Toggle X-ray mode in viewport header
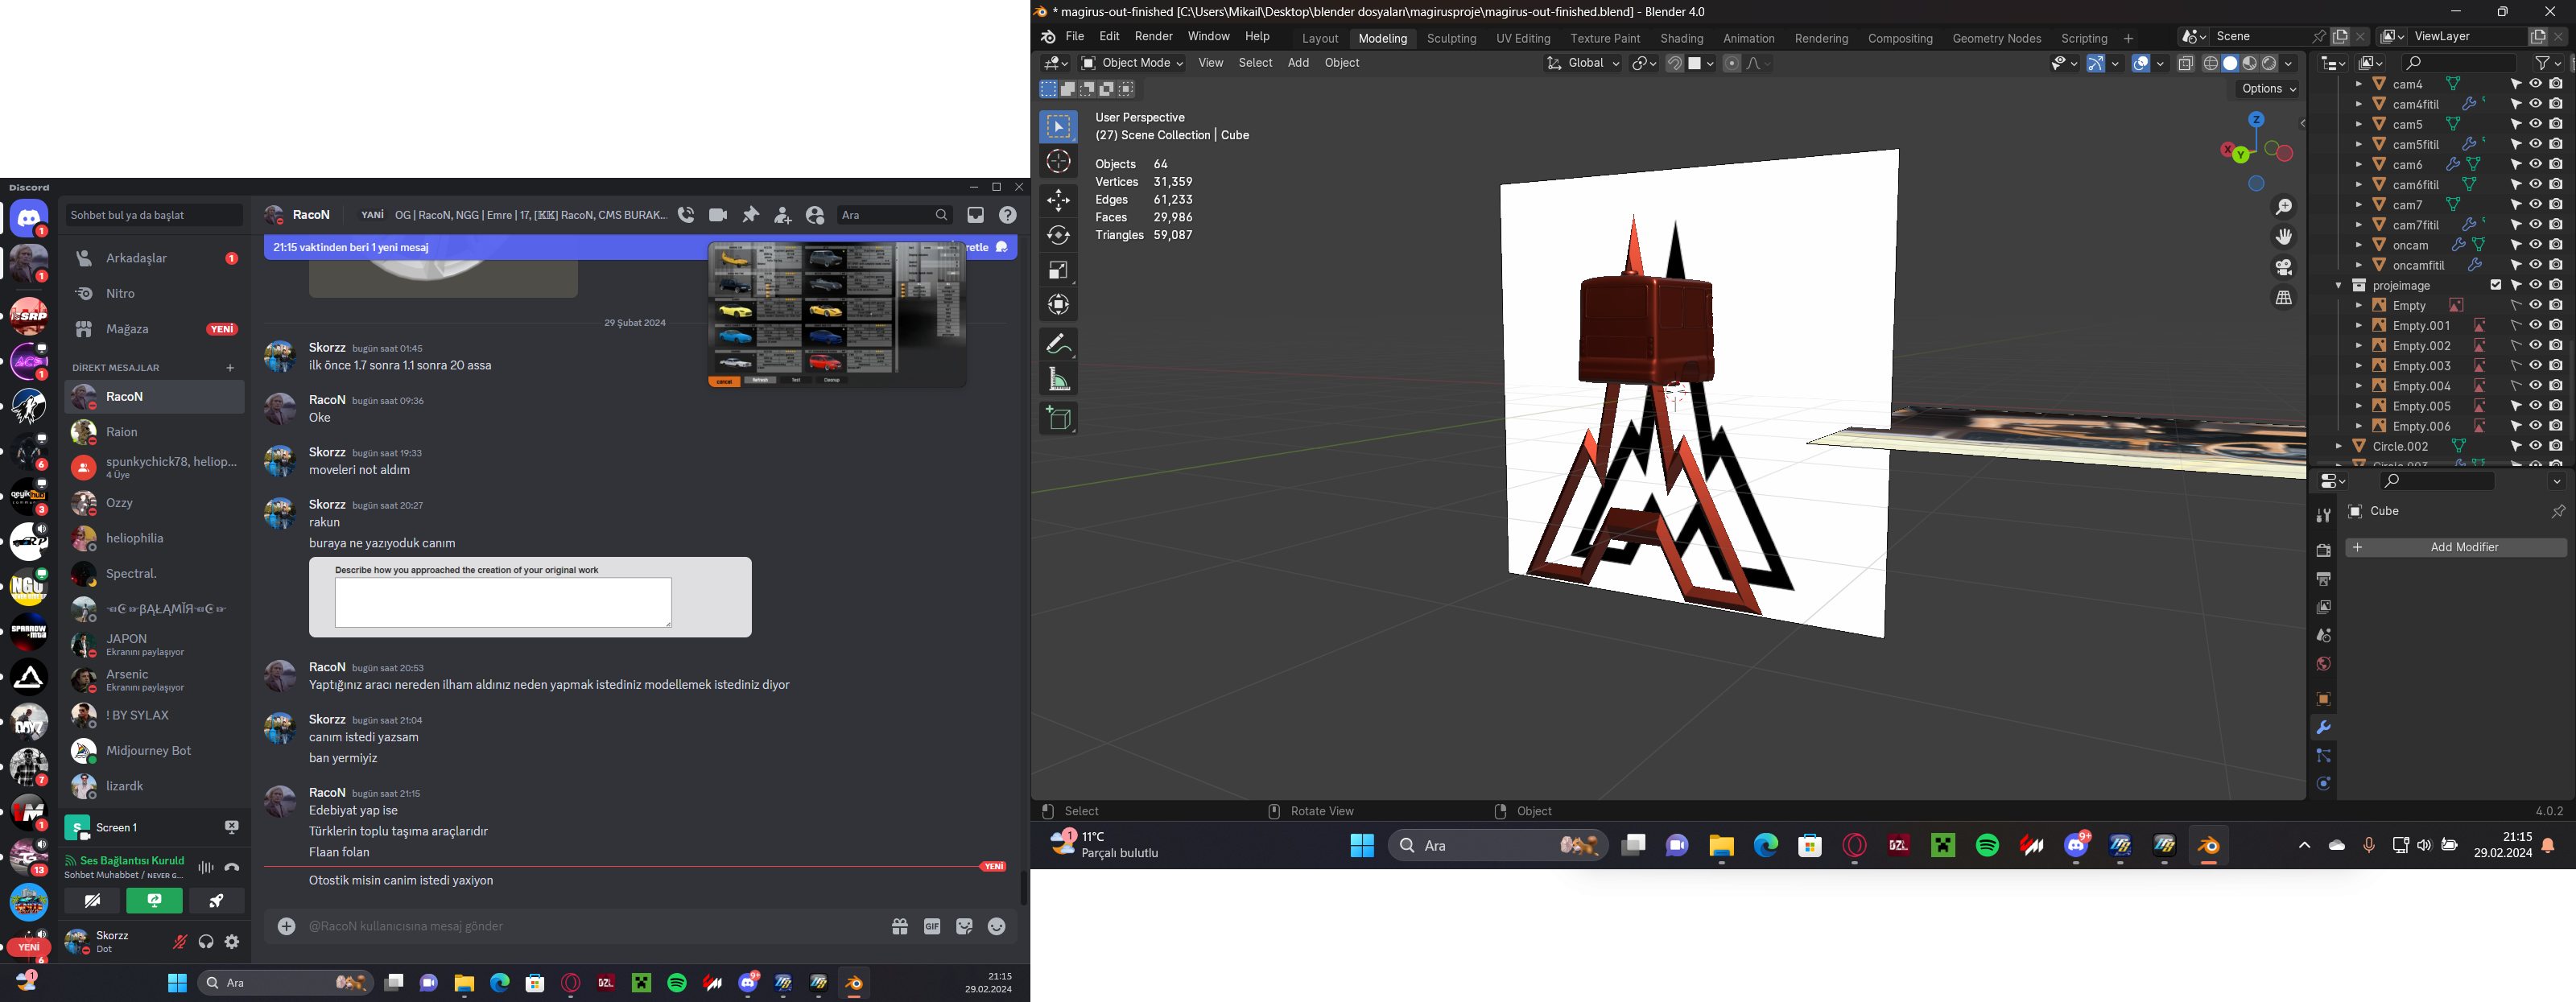 [x=2186, y=63]
